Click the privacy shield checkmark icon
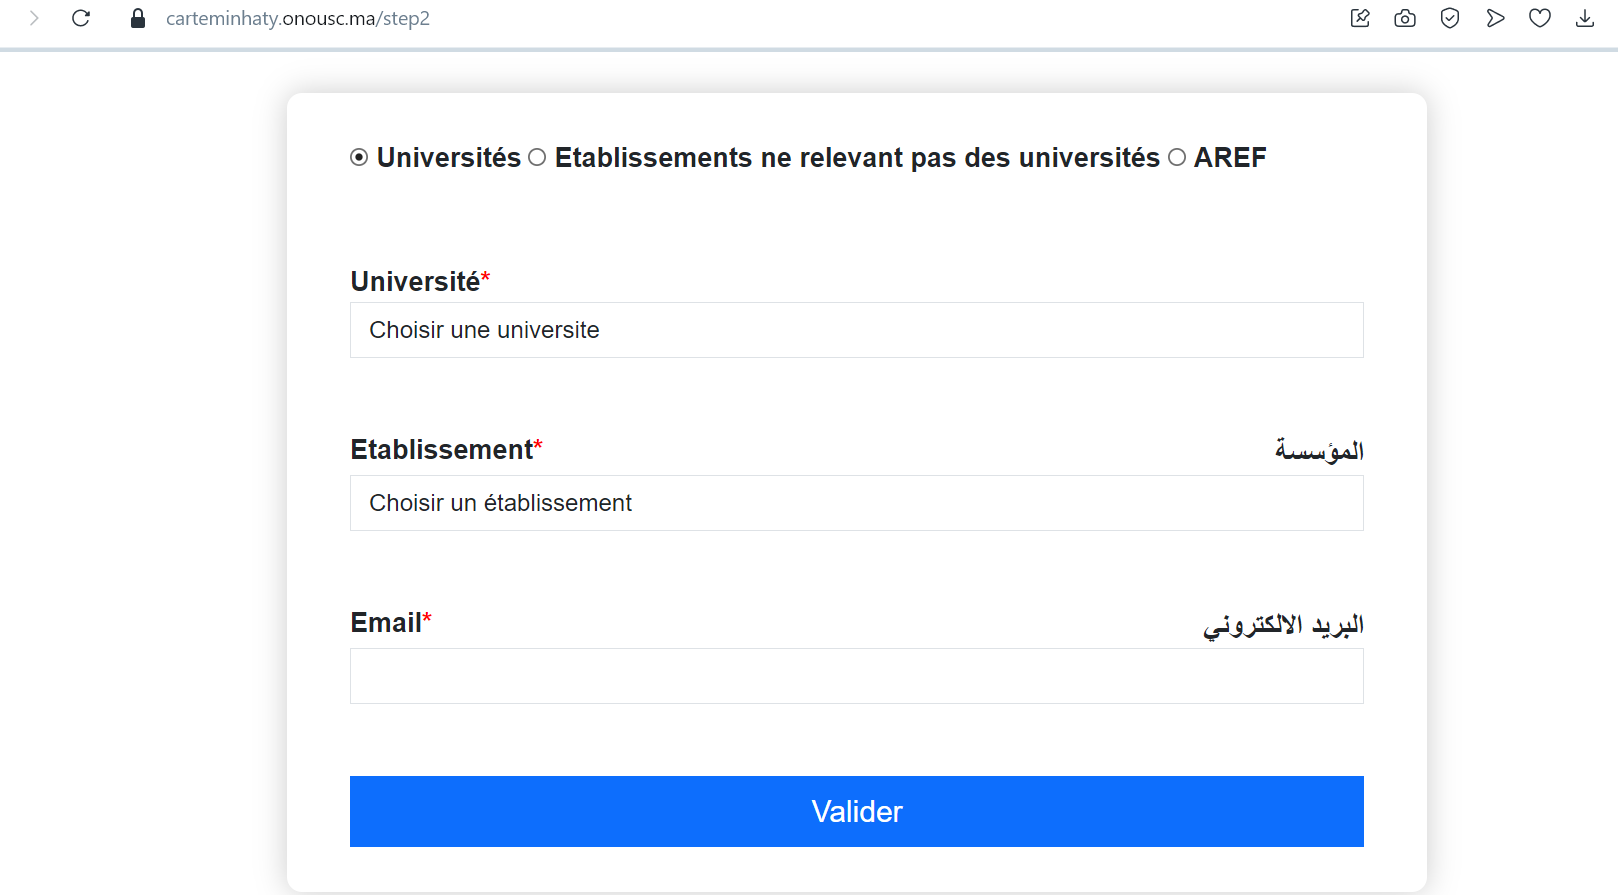 1450,18
